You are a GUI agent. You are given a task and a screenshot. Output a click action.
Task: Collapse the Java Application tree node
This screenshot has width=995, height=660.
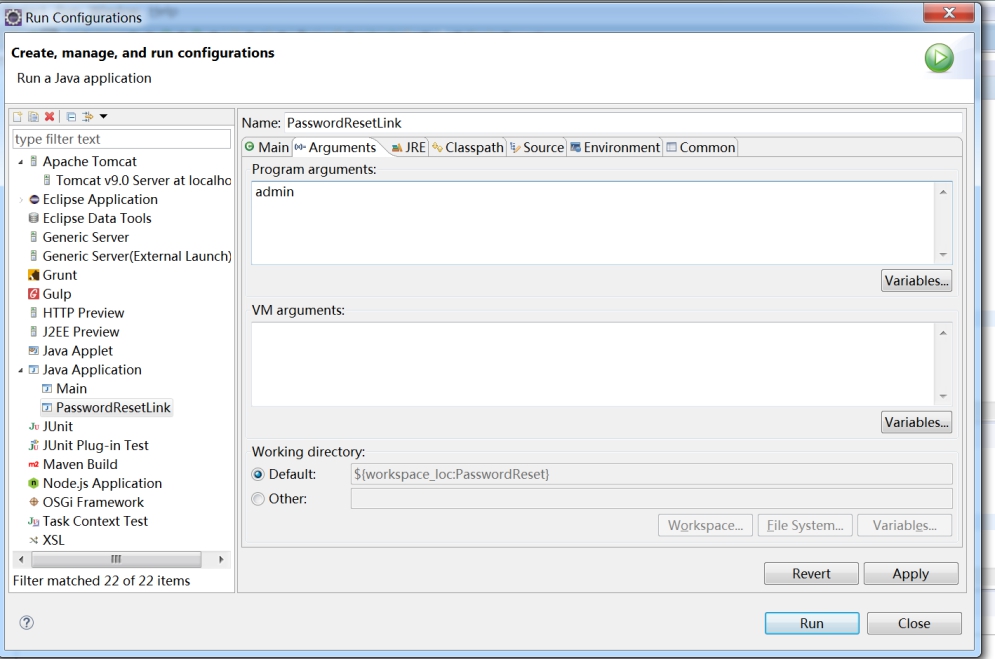point(20,370)
